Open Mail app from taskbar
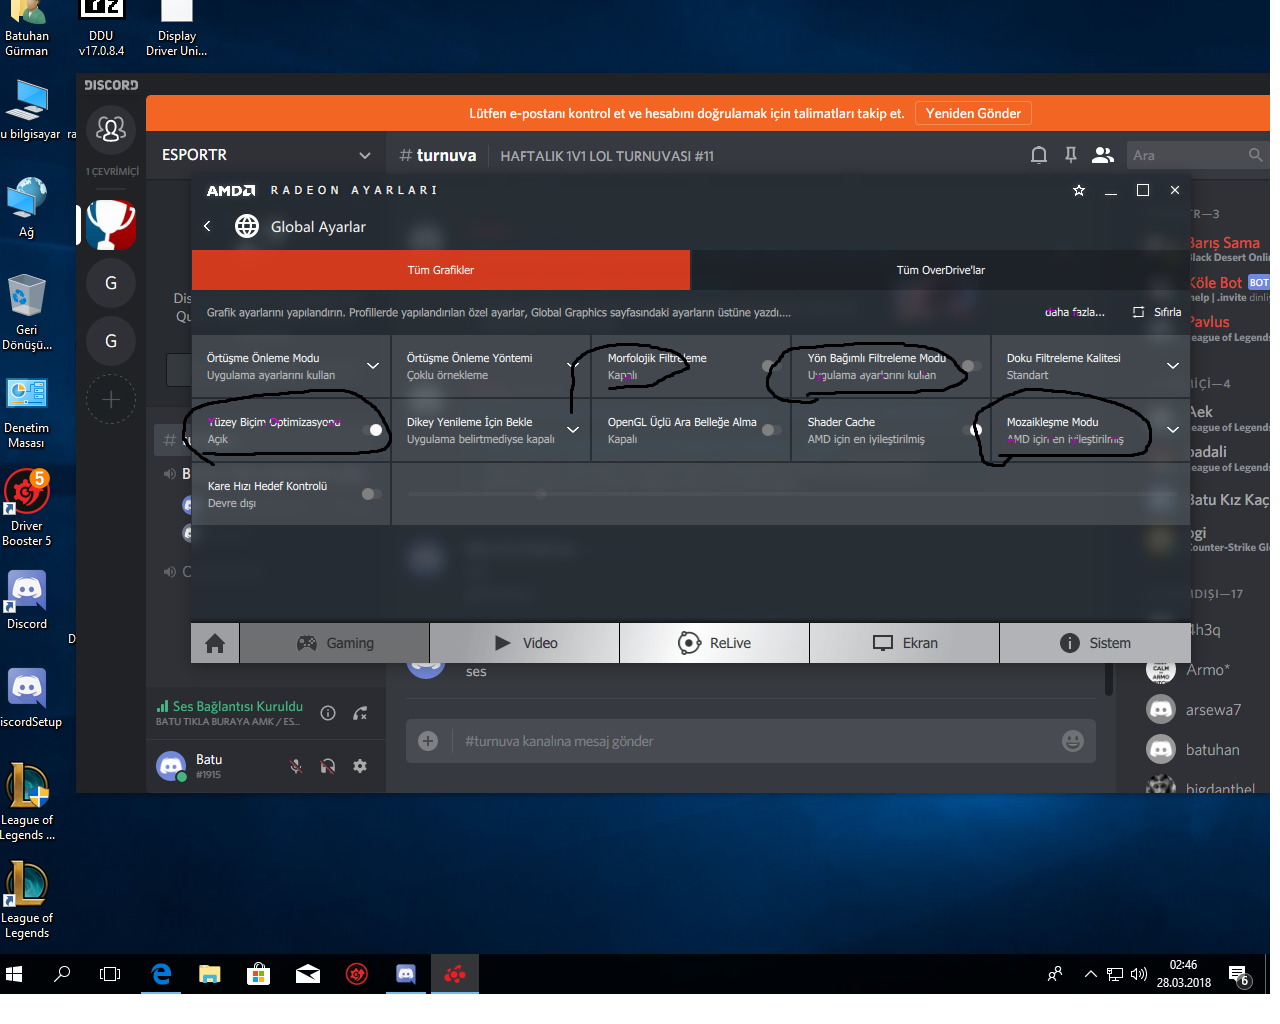Image resolution: width=1280 pixels, height=1024 pixels. [x=308, y=974]
